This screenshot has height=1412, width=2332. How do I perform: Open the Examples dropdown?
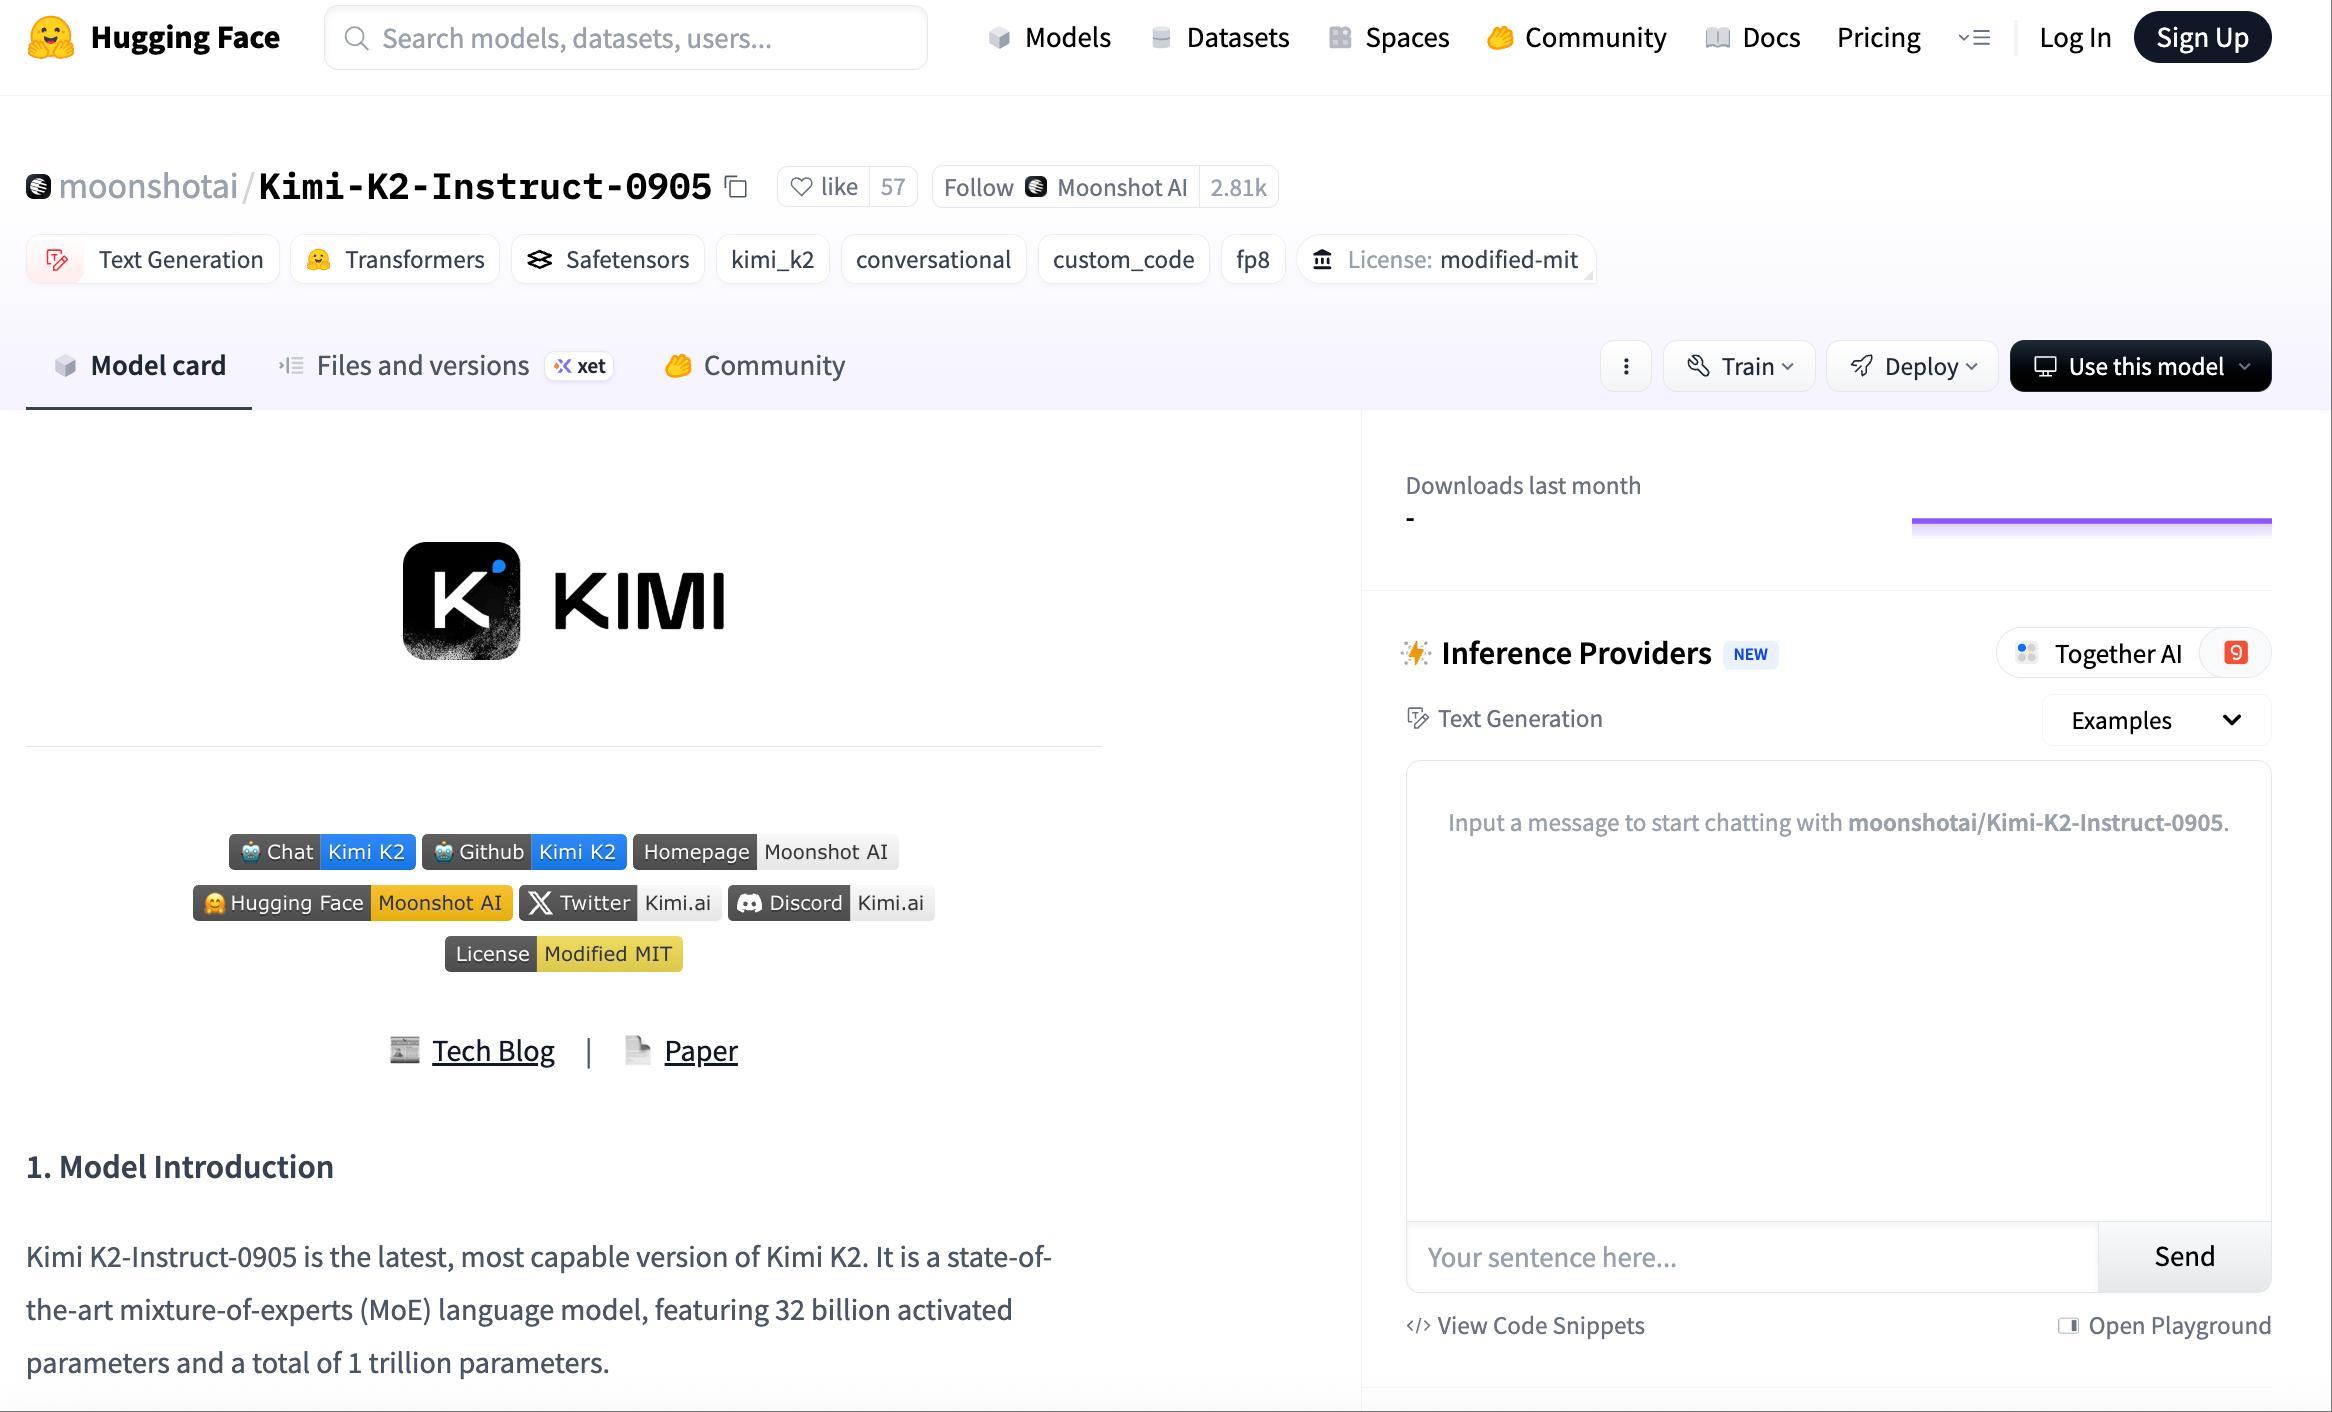point(2156,720)
